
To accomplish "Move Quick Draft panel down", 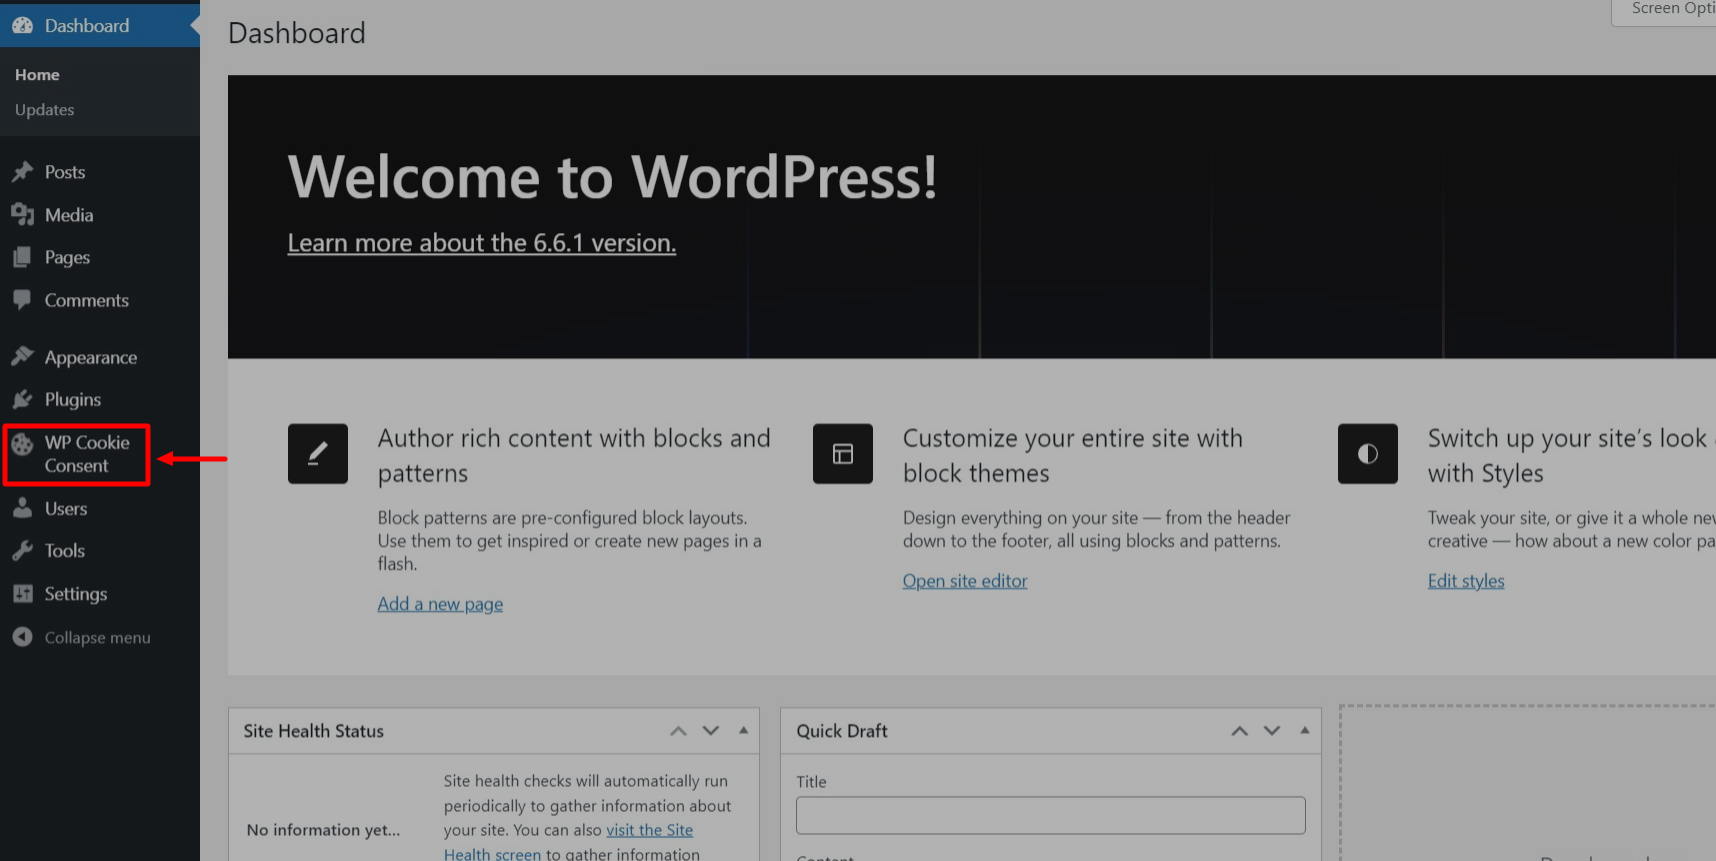I will [1272, 731].
